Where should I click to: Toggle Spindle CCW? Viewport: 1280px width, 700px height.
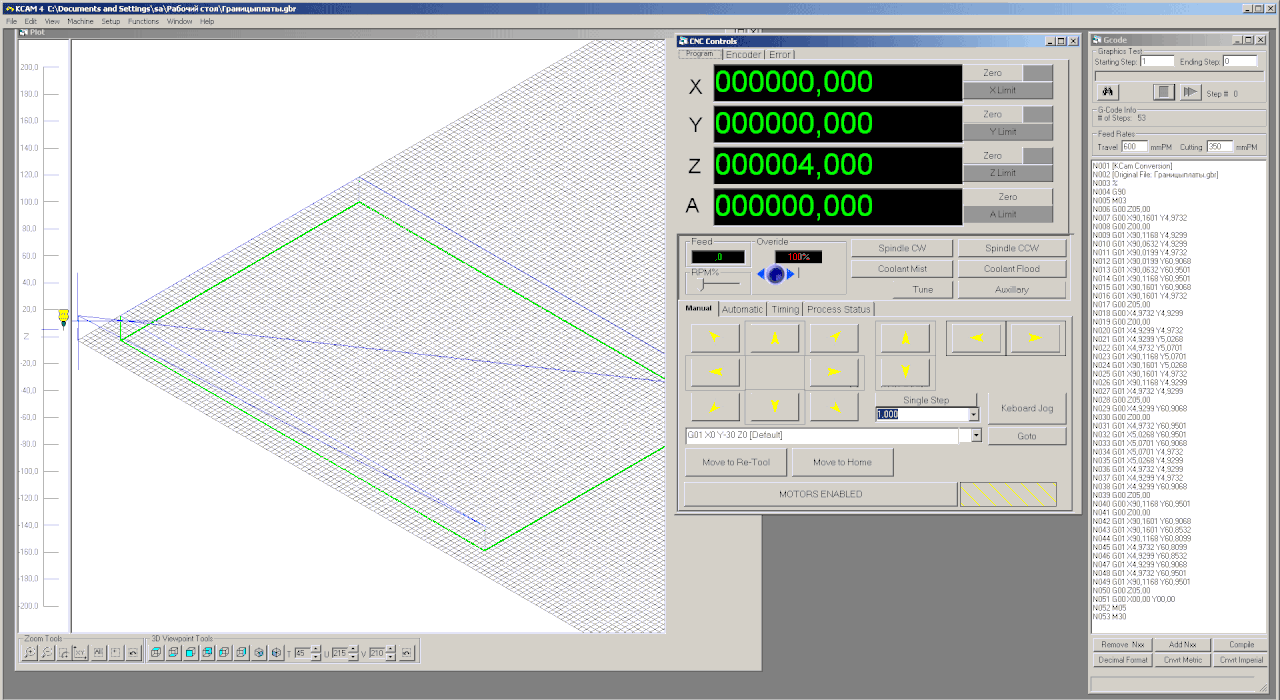1012,248
